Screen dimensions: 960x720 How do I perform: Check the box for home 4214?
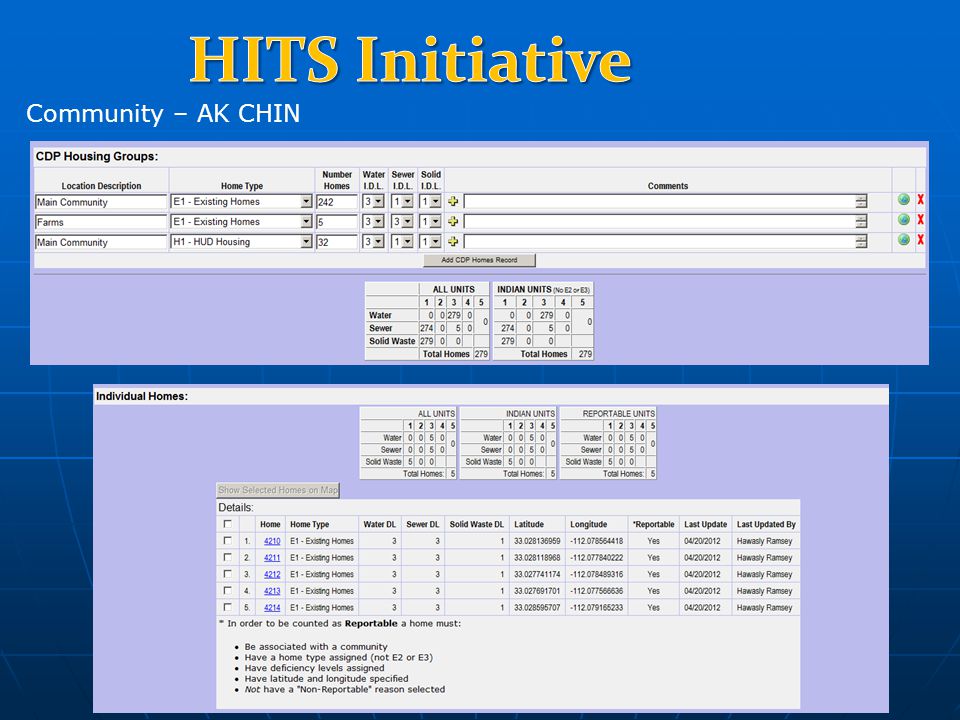tap(228, 607)
